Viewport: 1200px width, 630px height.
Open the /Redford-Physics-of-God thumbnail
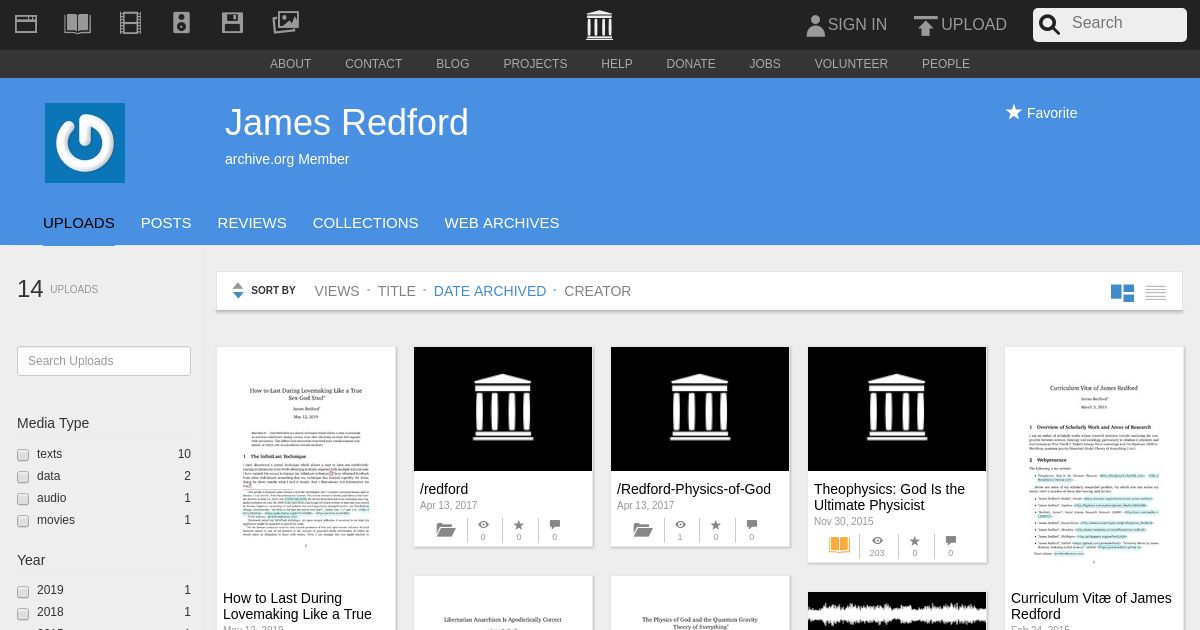click(x=700, y=409)
